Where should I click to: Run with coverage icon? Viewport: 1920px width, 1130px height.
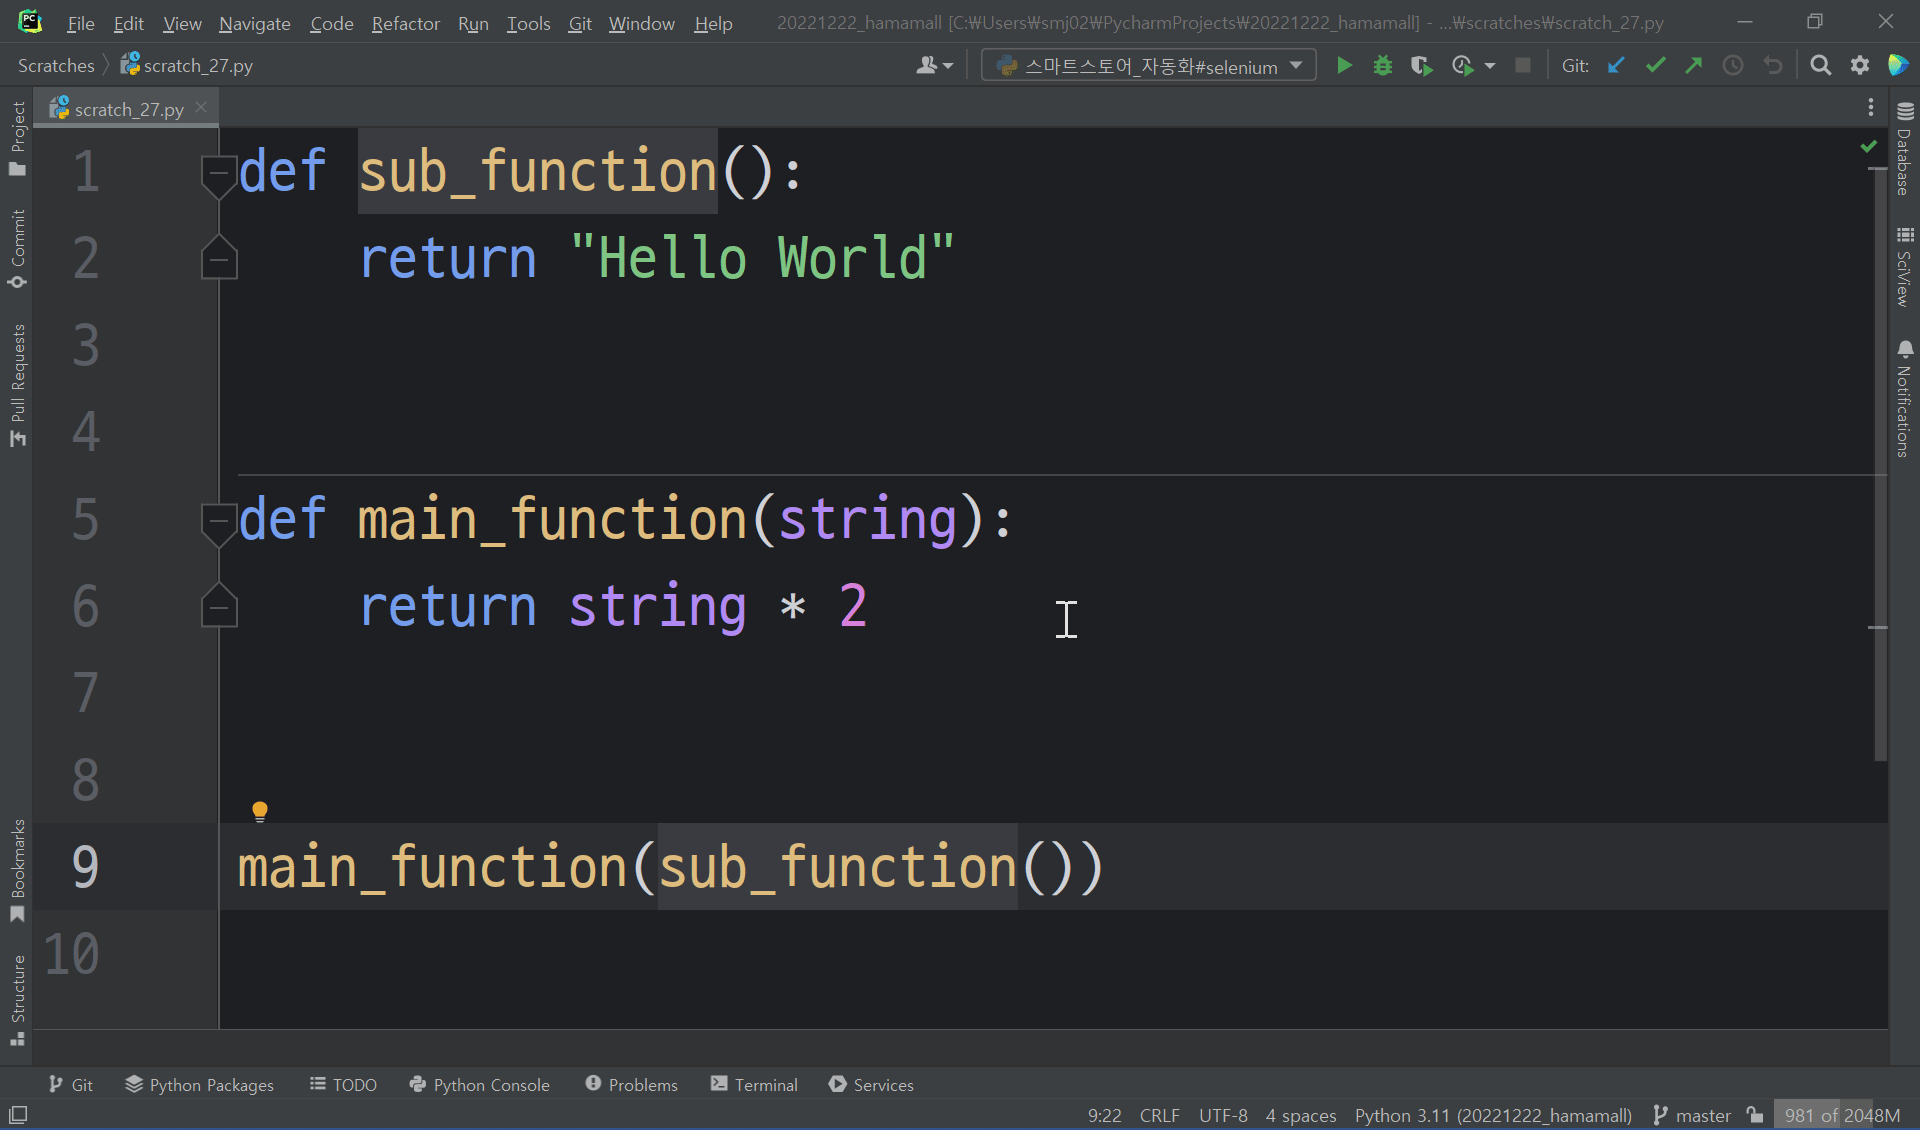(x=1421, y=66)
